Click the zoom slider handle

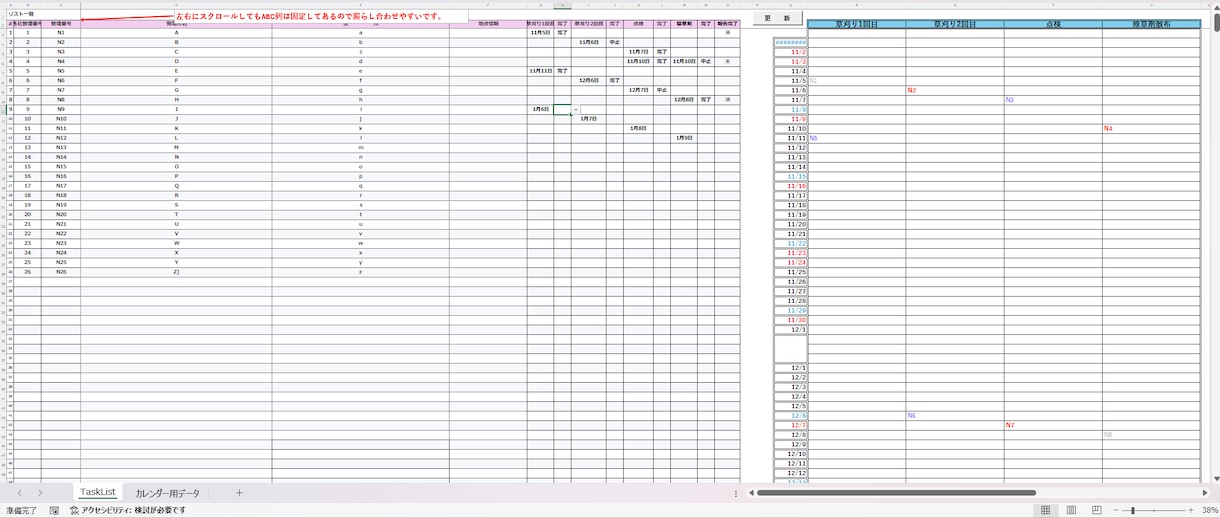pyautogui.click(x=1133, y=510)
